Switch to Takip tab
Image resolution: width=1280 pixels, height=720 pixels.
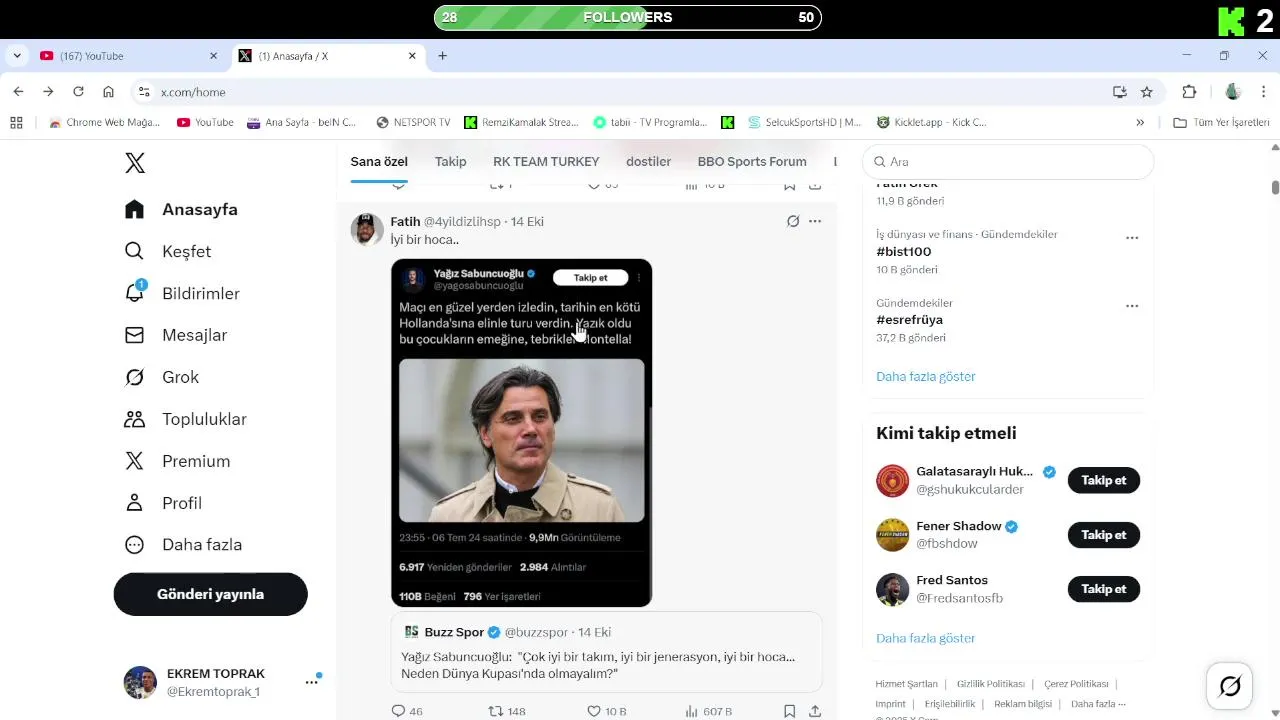point(450,161)
